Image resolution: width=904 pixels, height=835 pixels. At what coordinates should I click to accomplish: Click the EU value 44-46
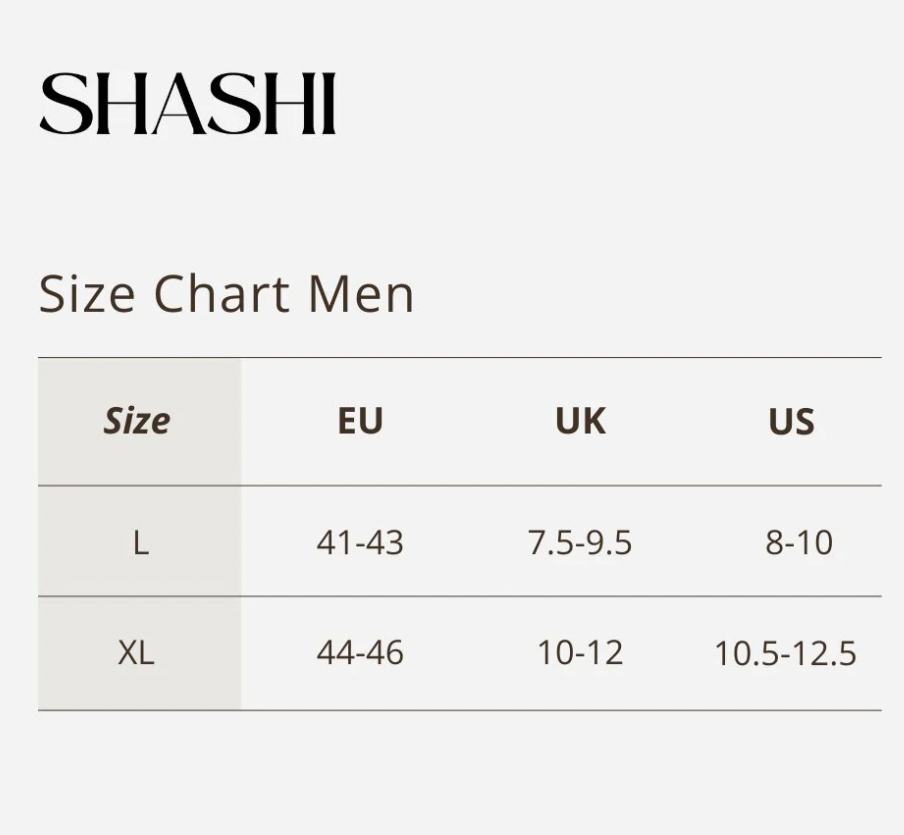(x=360, y=653)
